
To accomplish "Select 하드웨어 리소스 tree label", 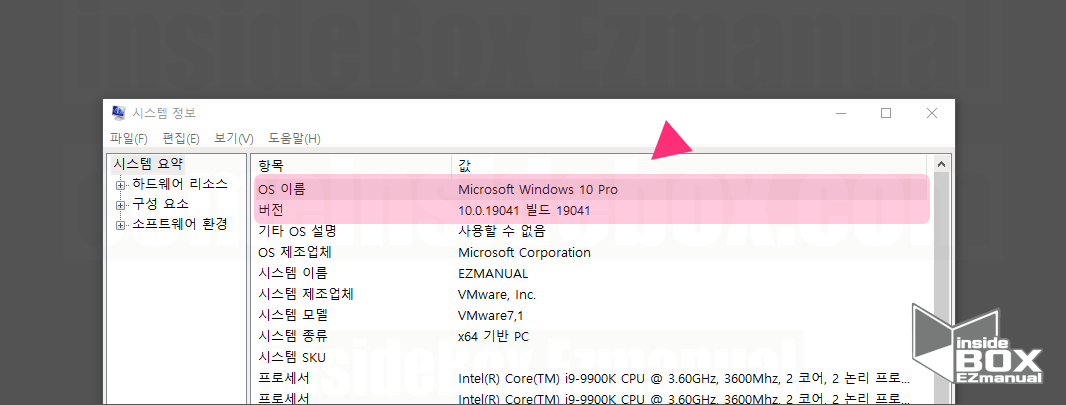I will click(180, 184).
